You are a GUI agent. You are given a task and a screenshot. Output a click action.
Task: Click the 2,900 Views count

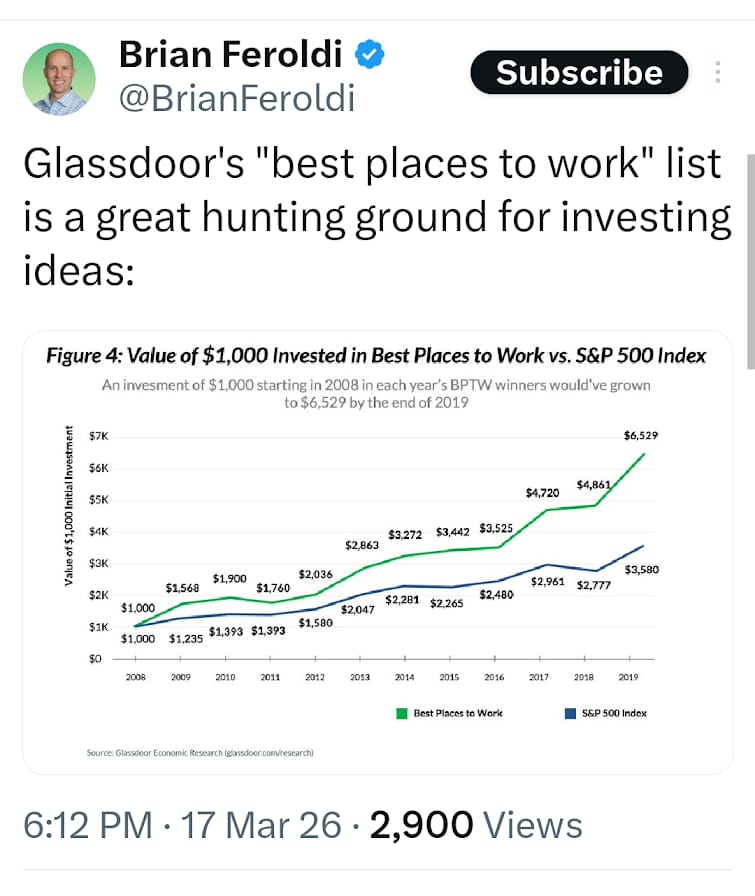(x=476, y=825)
